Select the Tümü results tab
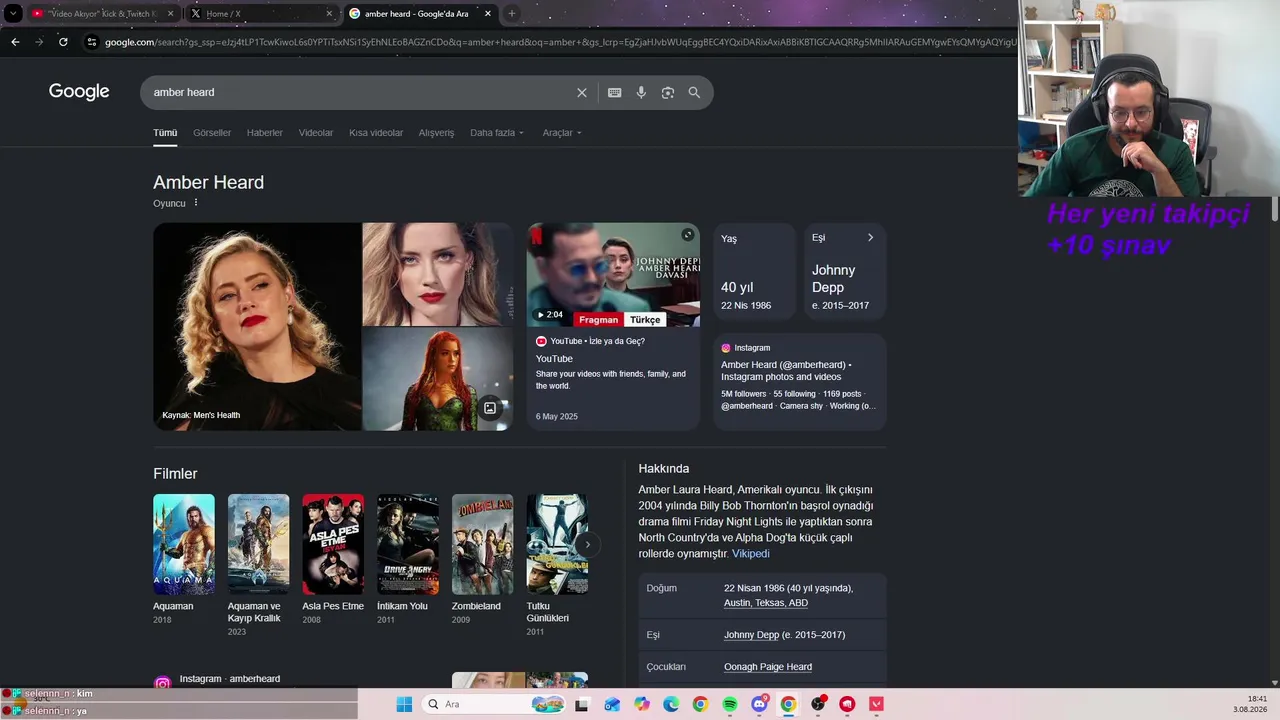Screen dimensions: 1280x720 click(165, 133)
